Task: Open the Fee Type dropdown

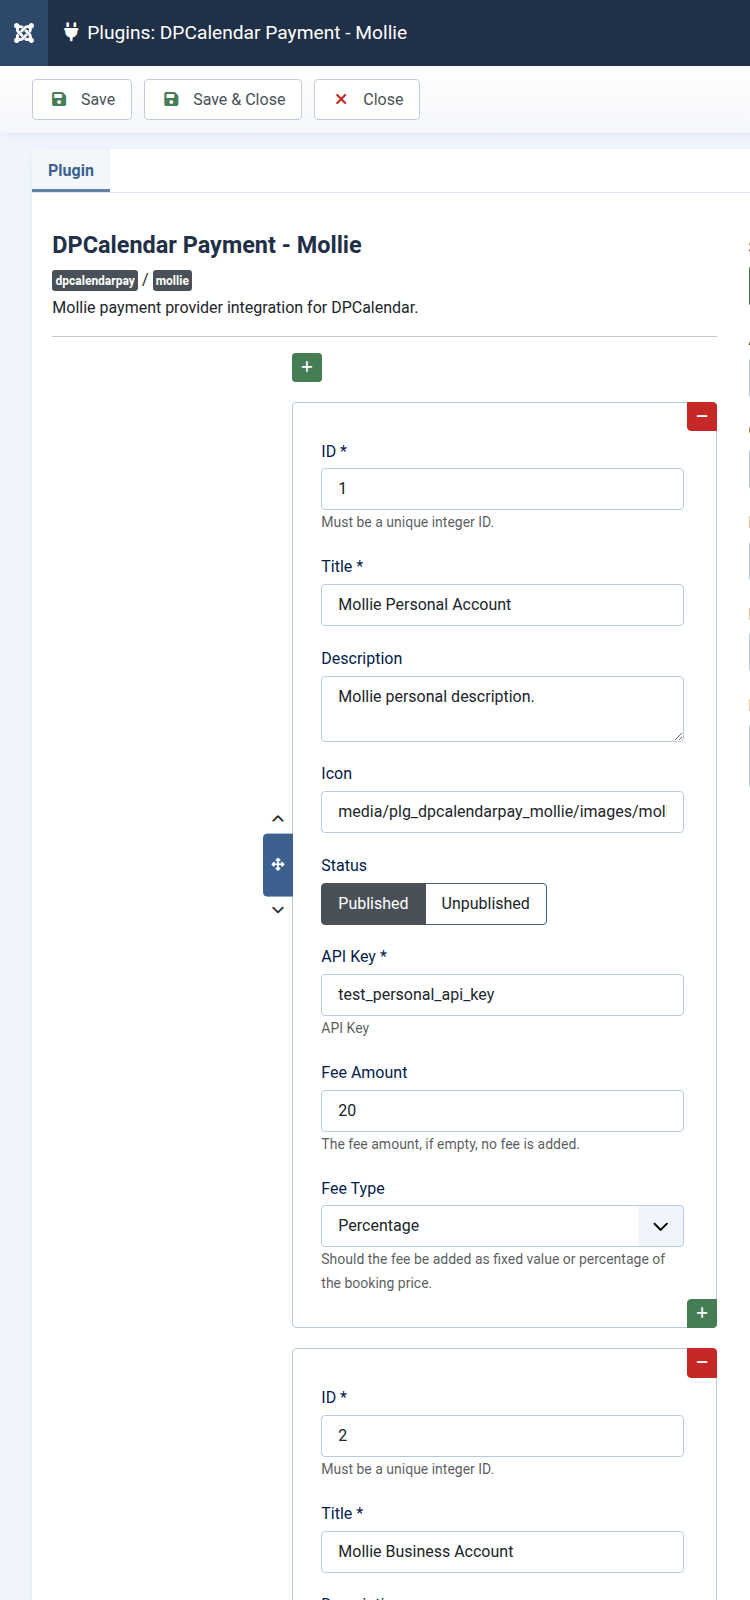Action: pos(502,1226)
